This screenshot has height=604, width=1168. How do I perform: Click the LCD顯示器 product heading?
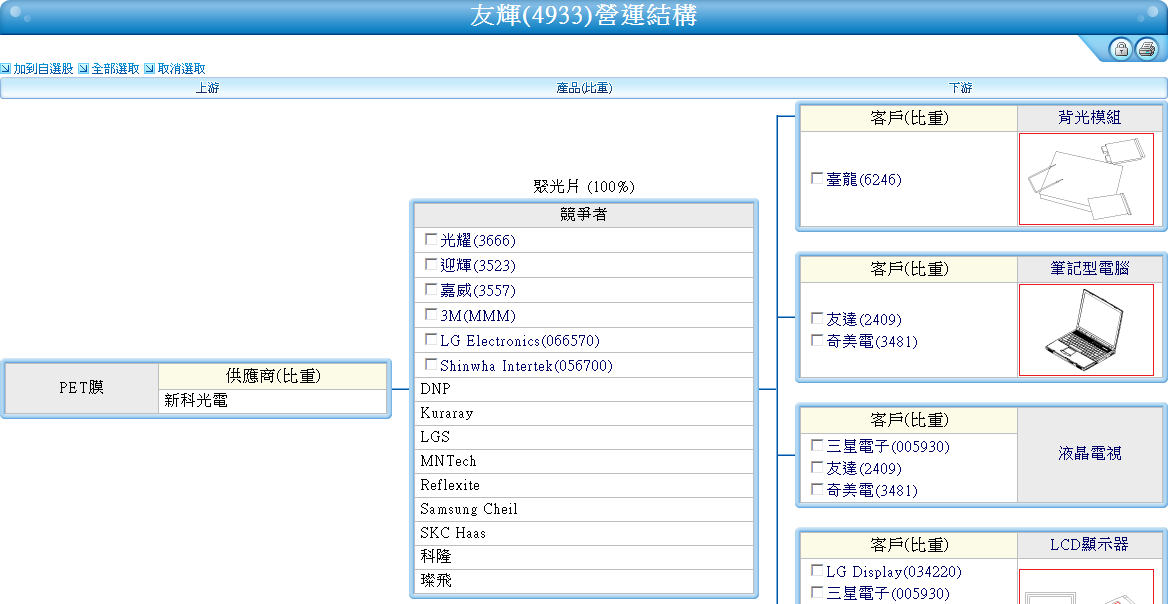click(1089, 544)
